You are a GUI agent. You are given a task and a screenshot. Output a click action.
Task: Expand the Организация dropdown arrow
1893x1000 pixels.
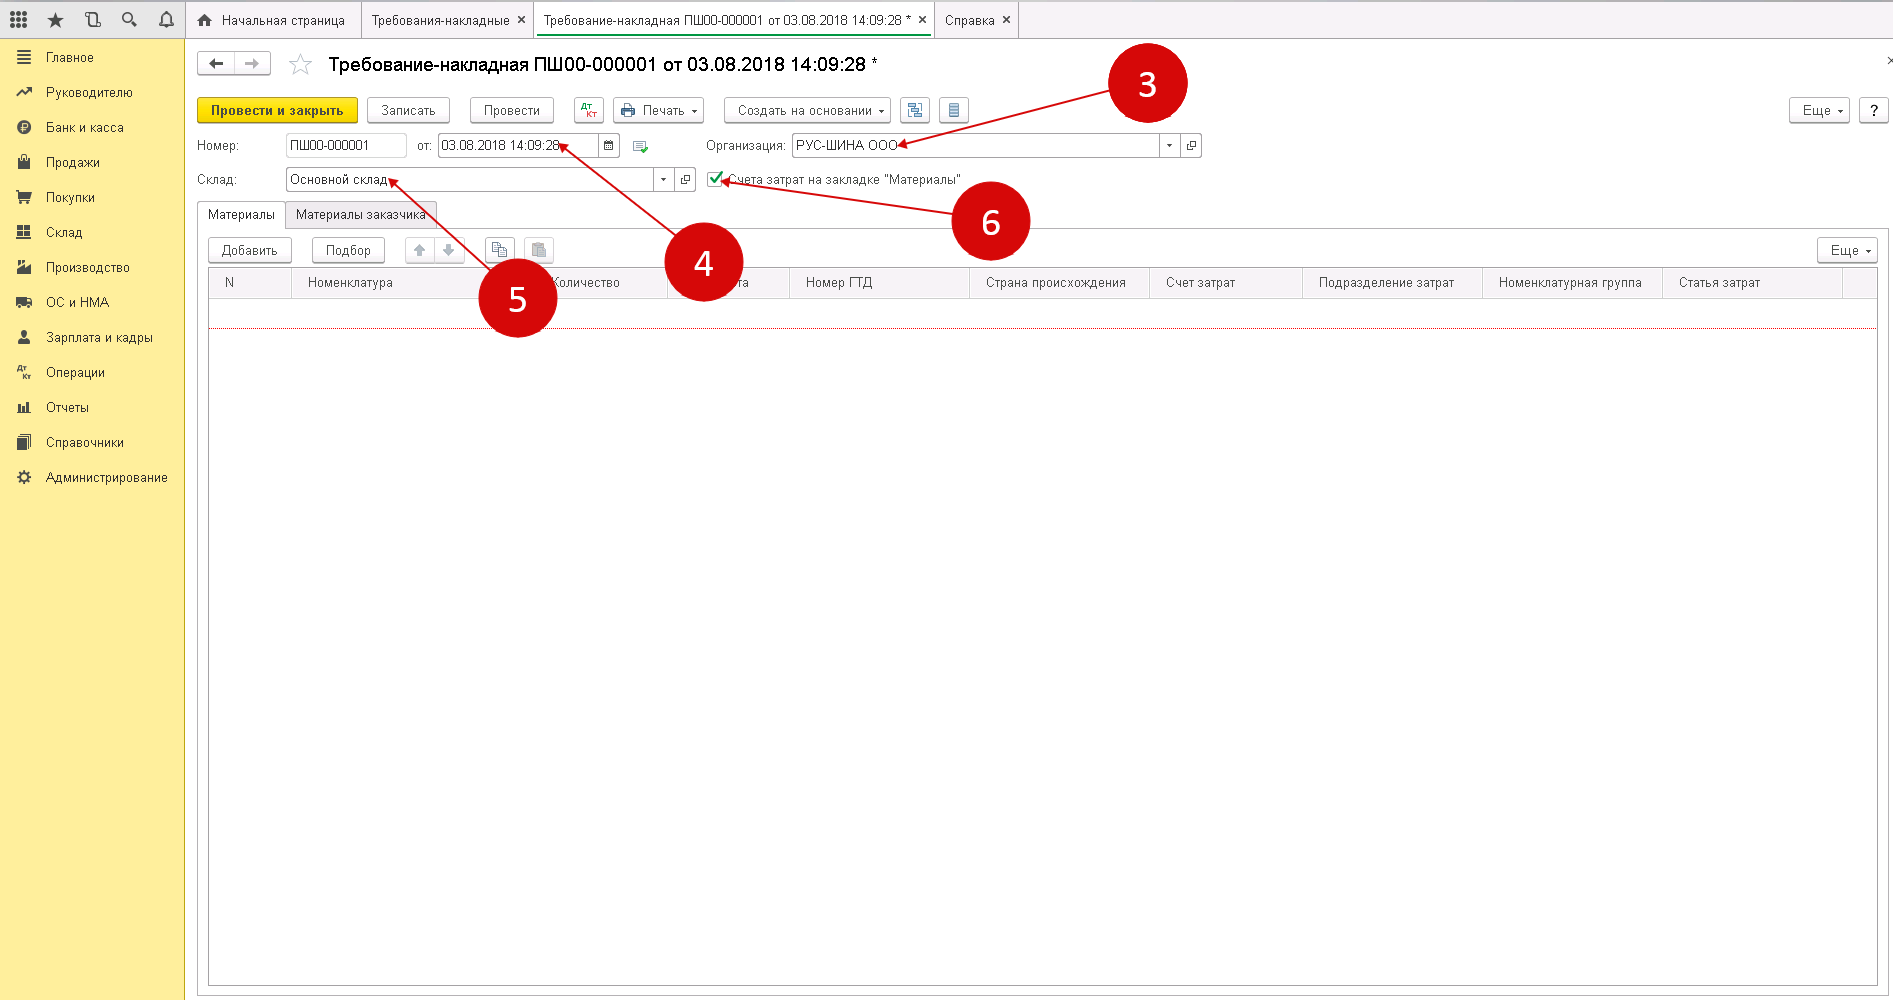[1169, 146]
